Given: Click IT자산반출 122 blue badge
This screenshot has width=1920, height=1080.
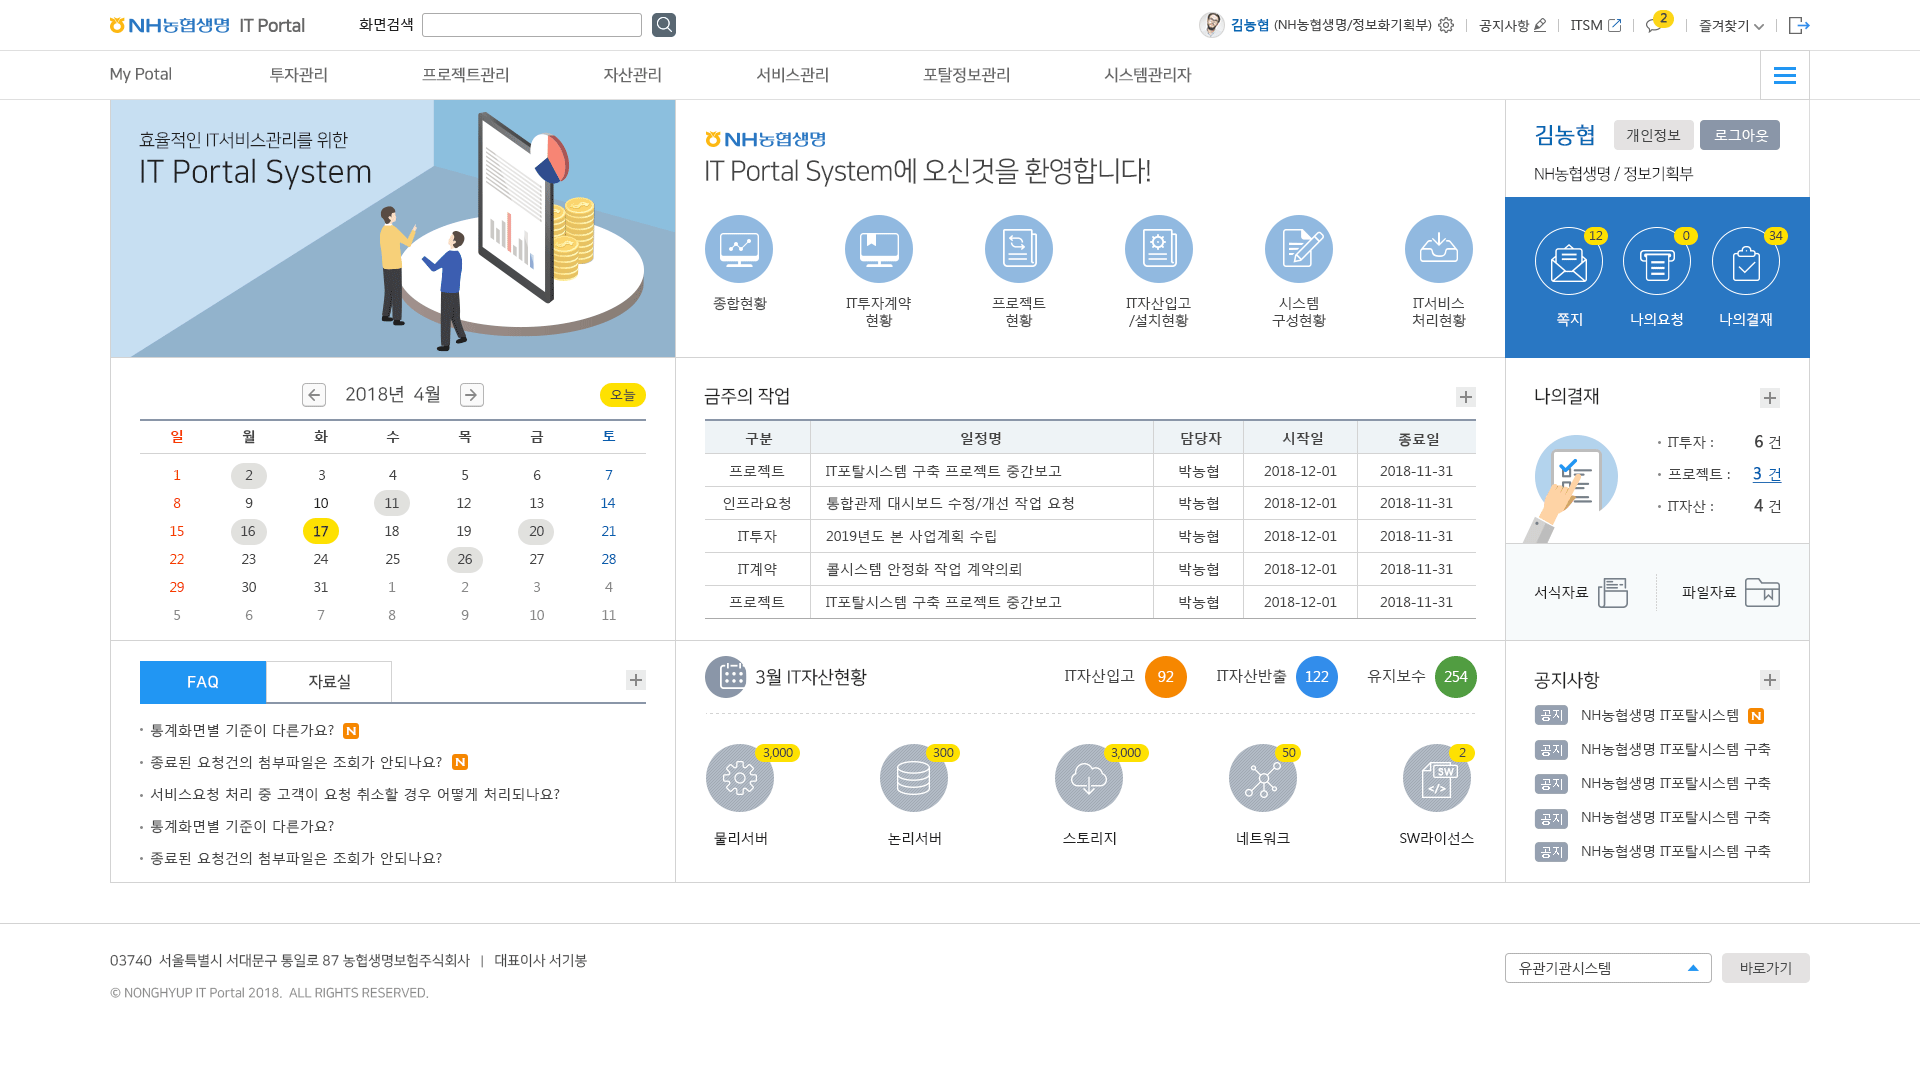Looking at the screenshot, I should pyautogui.click(x=1317, y=677).
